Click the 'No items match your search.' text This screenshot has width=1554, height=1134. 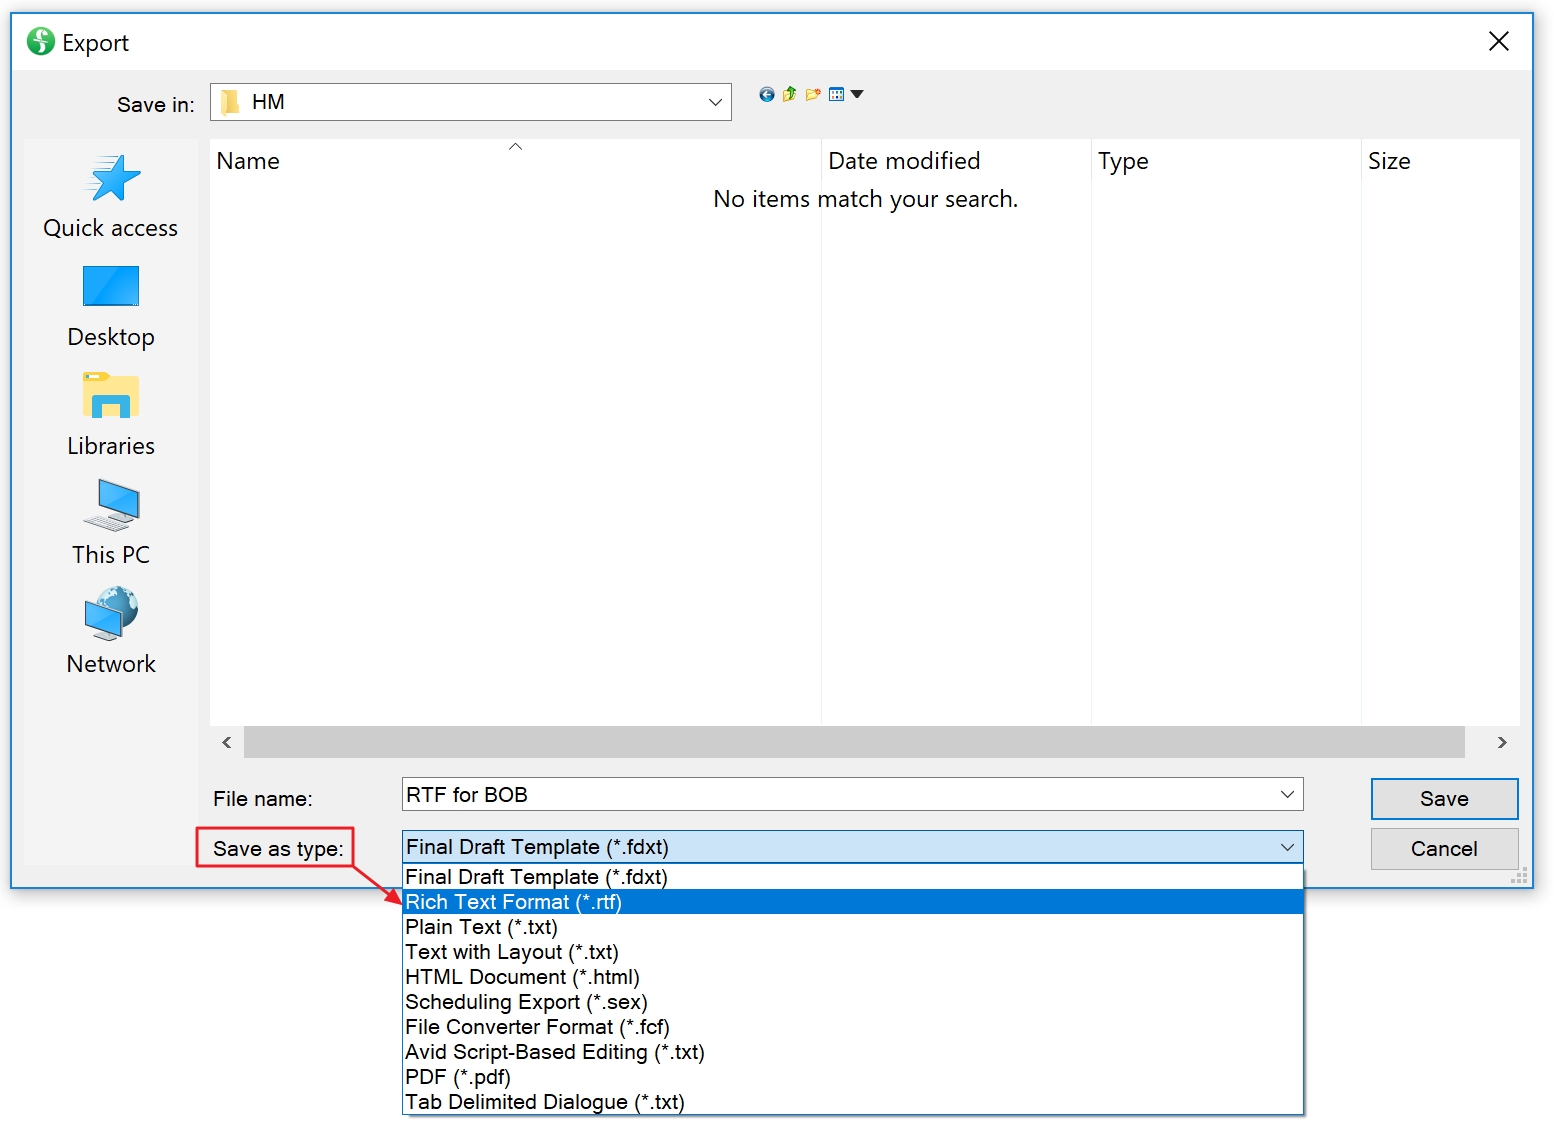[x=866, y=199]
